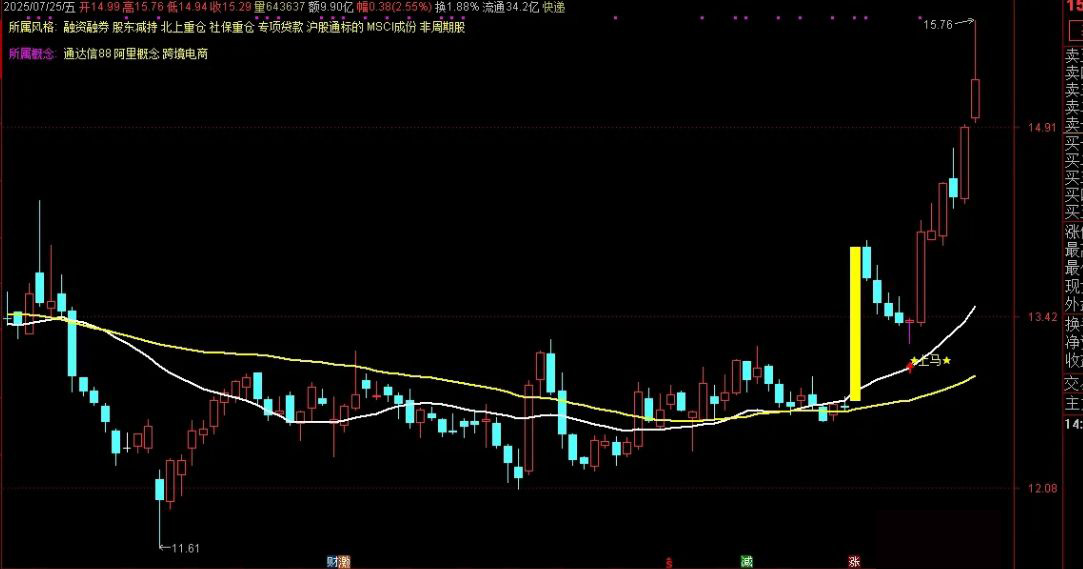Image resolution: width=1083 pixels, height=569 pixels.
Task: Click the 额9.90亿 amount value
Action: [331, 8]
